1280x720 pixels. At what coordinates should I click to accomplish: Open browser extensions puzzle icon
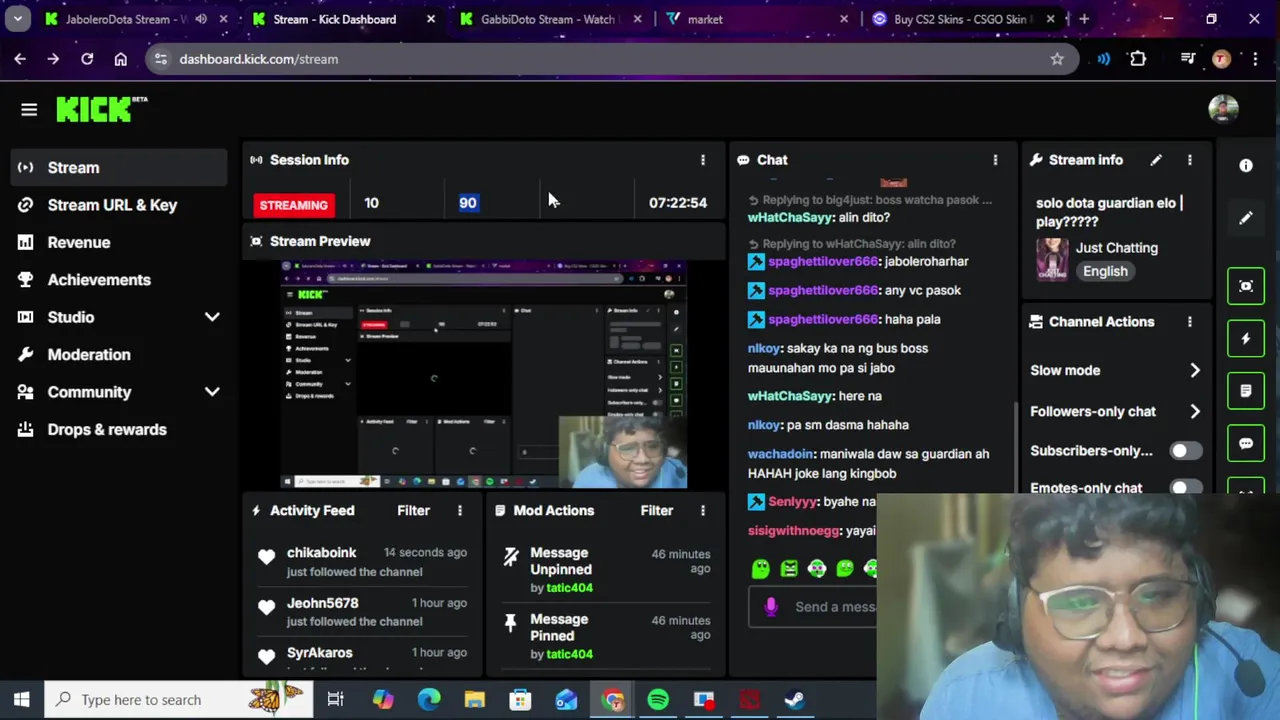click(1138, 59)
